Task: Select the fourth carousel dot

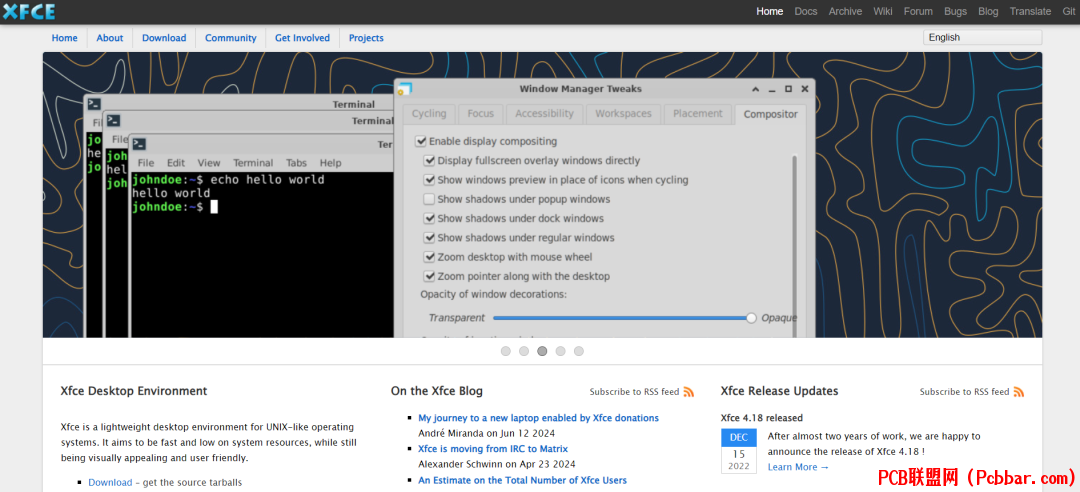Action: (561, 351)
